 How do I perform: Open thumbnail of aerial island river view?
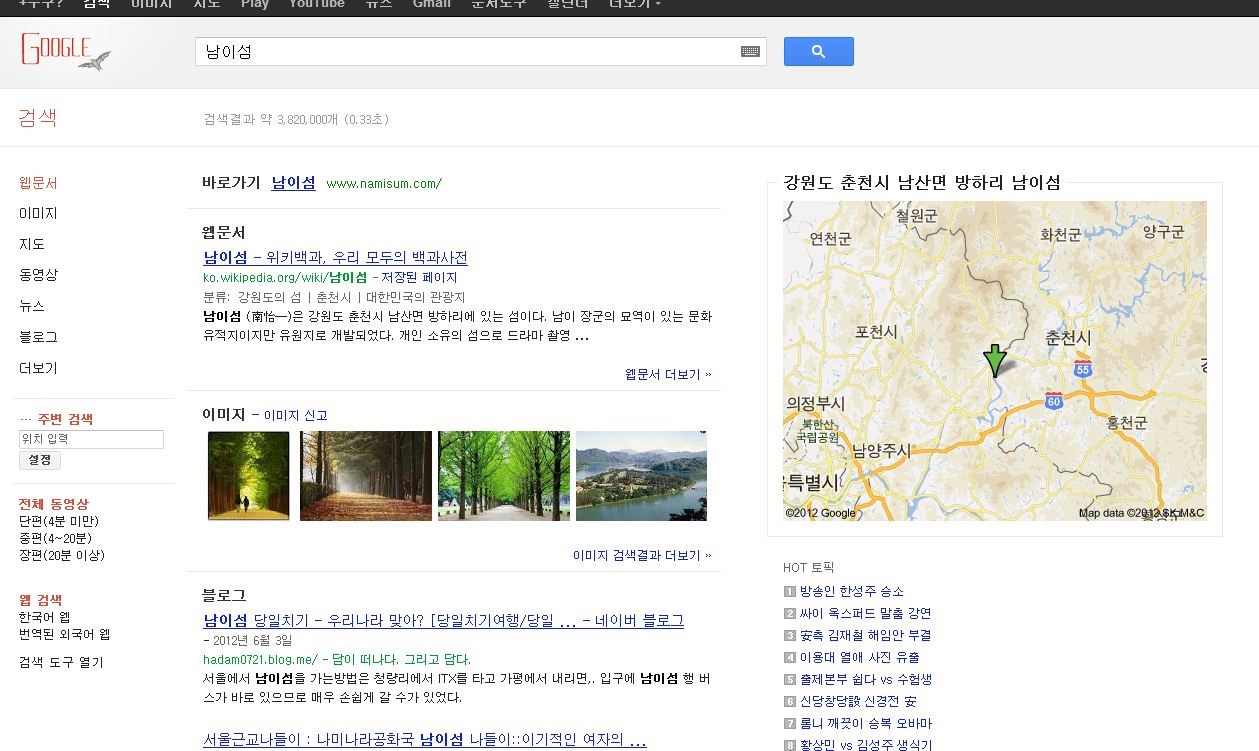(x=641, y=476)
